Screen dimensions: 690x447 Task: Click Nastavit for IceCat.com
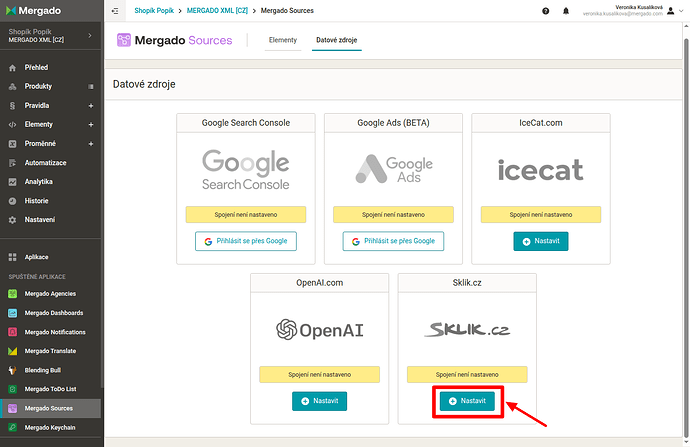(541, 241)
